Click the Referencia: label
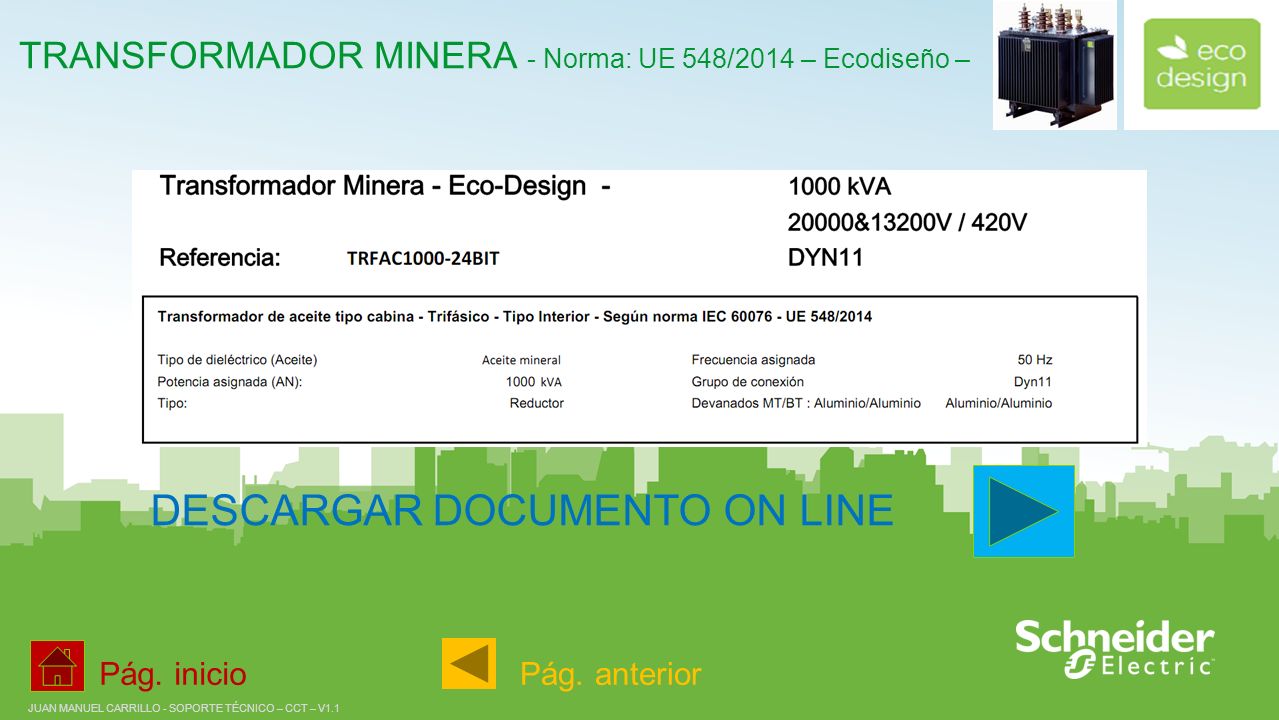Viewport: 1279px width, 720px height. pos(220,258)
